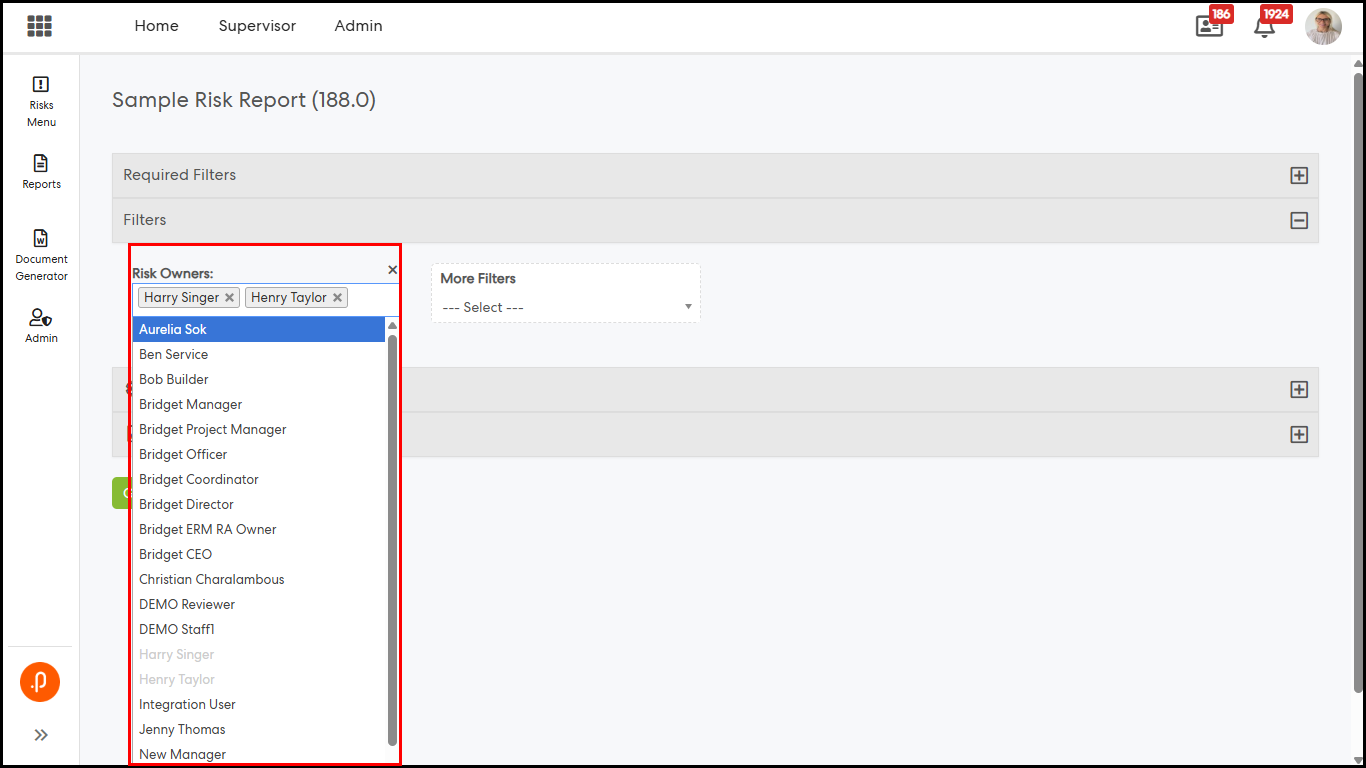The height and width of the screenshot is (768, 1366).
Task: Go to the Home menu
Action: pyautogui.click(x=156, y=26)
